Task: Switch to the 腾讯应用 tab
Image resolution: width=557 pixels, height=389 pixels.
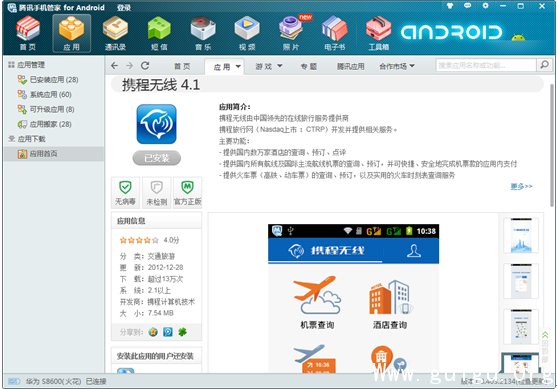Action: coord(351,66)
